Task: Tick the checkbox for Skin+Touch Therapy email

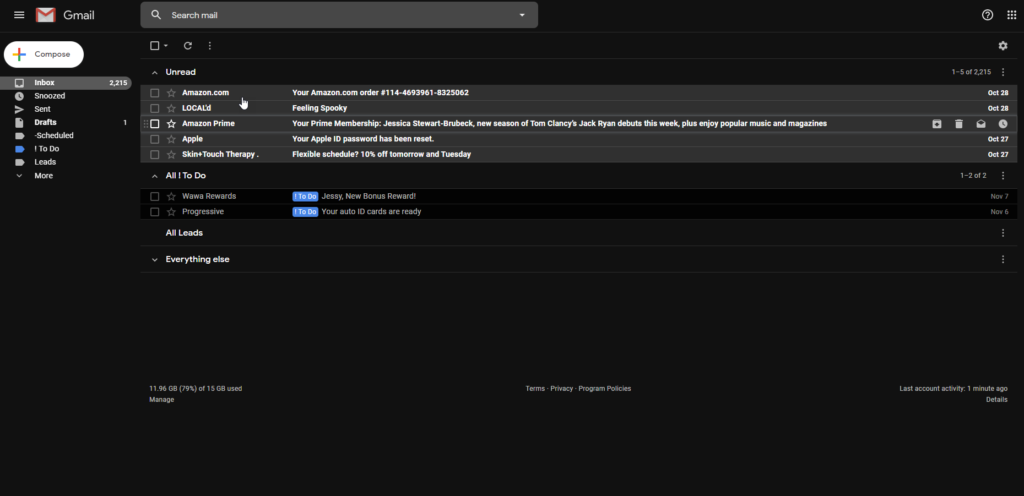Action: click(x=155, y=155)
